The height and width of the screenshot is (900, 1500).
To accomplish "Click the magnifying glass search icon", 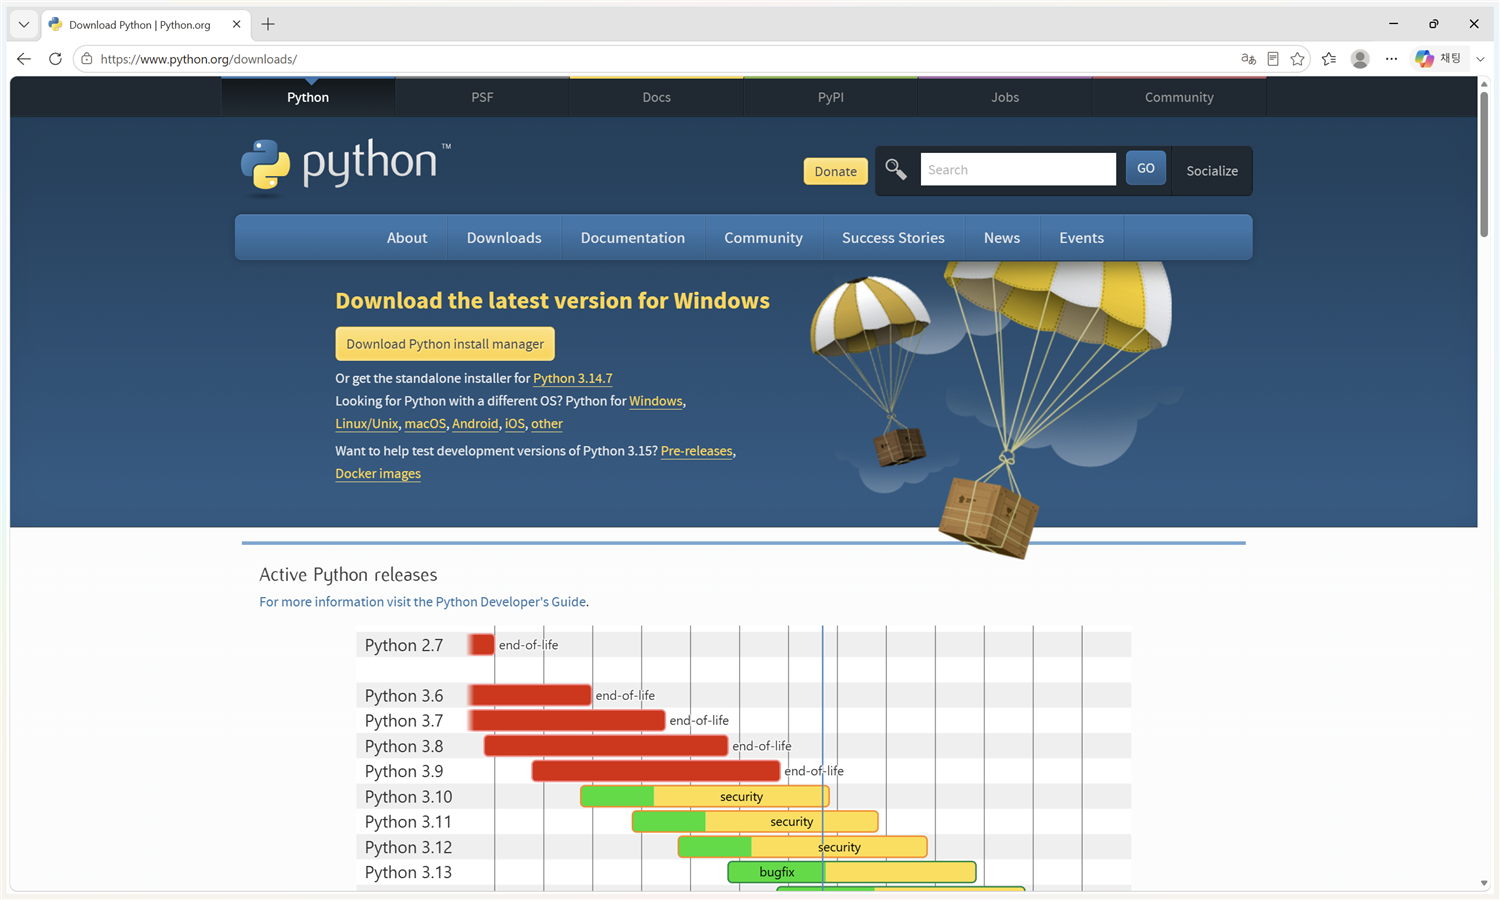I will coord(896,170).
